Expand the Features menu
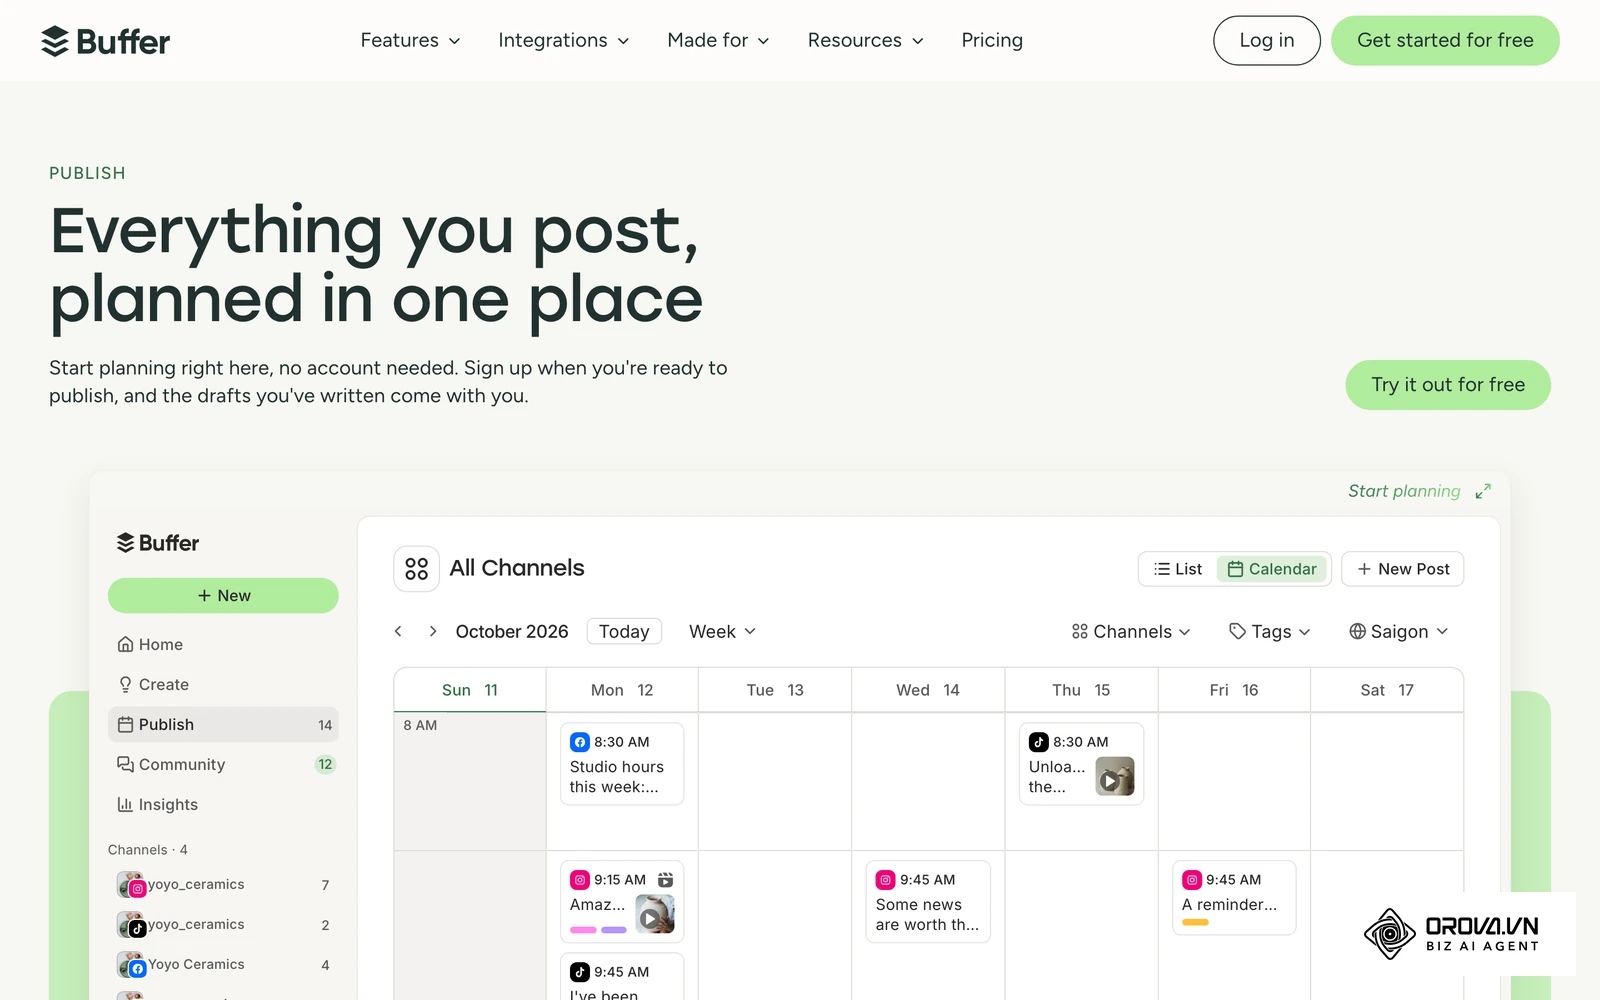The image size is (1600, 1000). pyautogui.click(x=410, y=40)
